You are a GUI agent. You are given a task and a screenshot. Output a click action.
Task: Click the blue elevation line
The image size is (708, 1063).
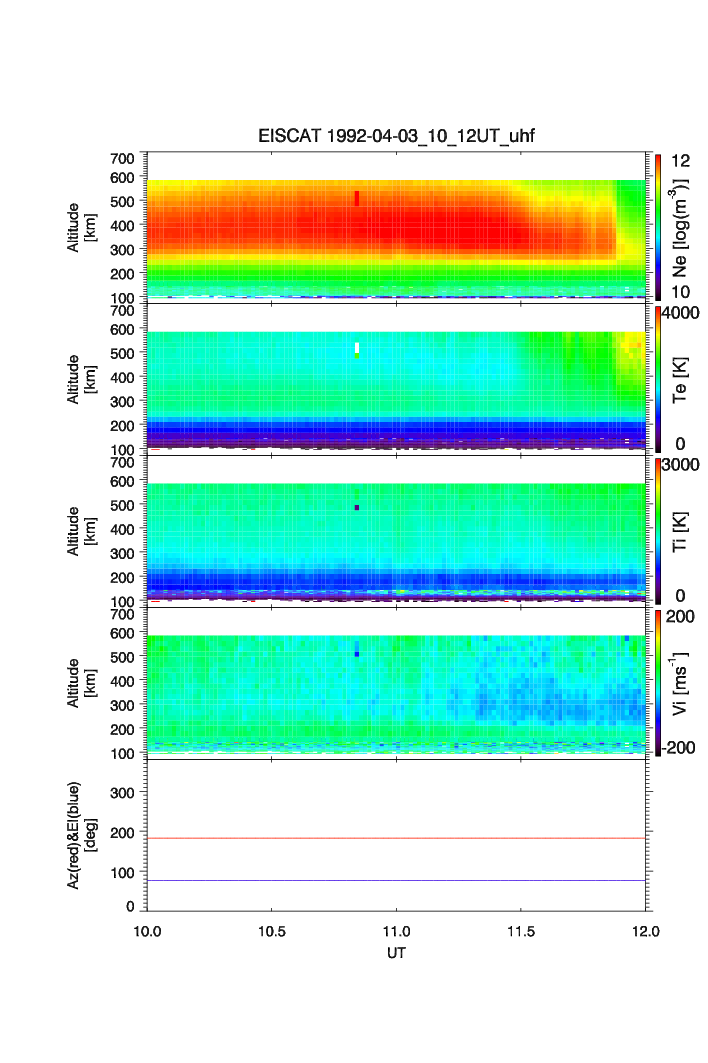click(396, 881)
